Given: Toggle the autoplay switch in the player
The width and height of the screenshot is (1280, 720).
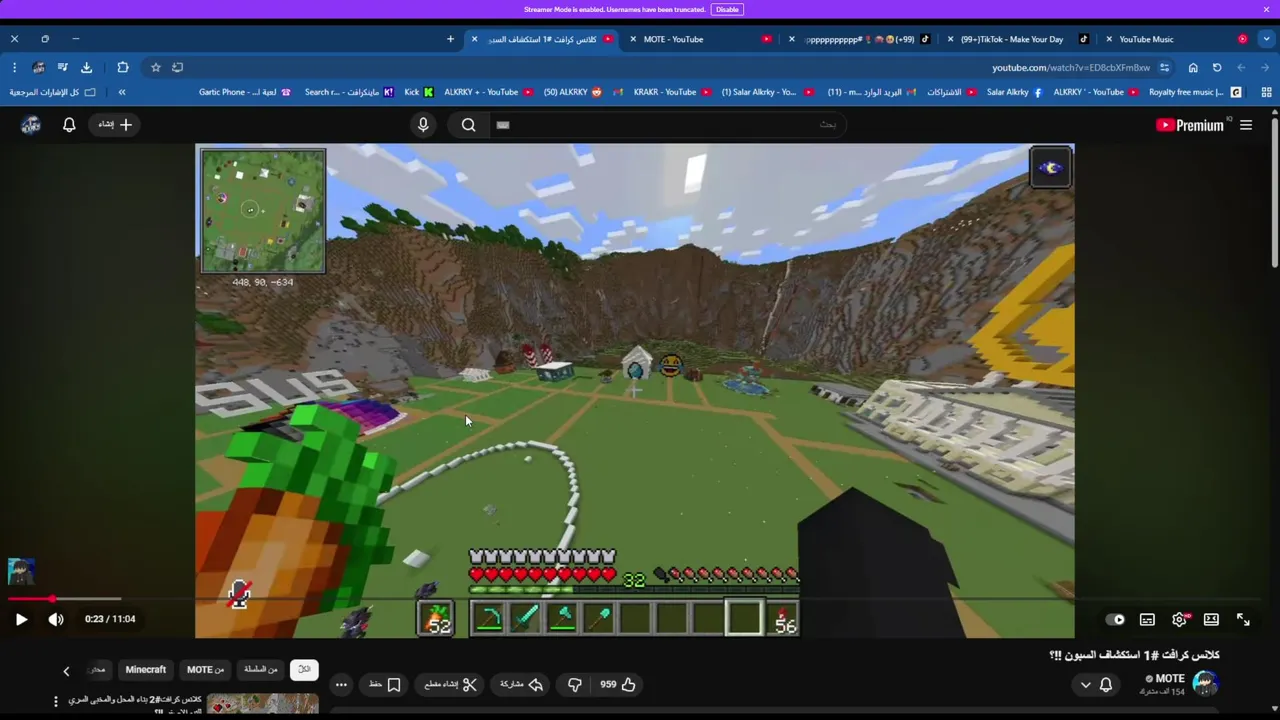Looking at the screenshot, I should [x=1115, y=619].
